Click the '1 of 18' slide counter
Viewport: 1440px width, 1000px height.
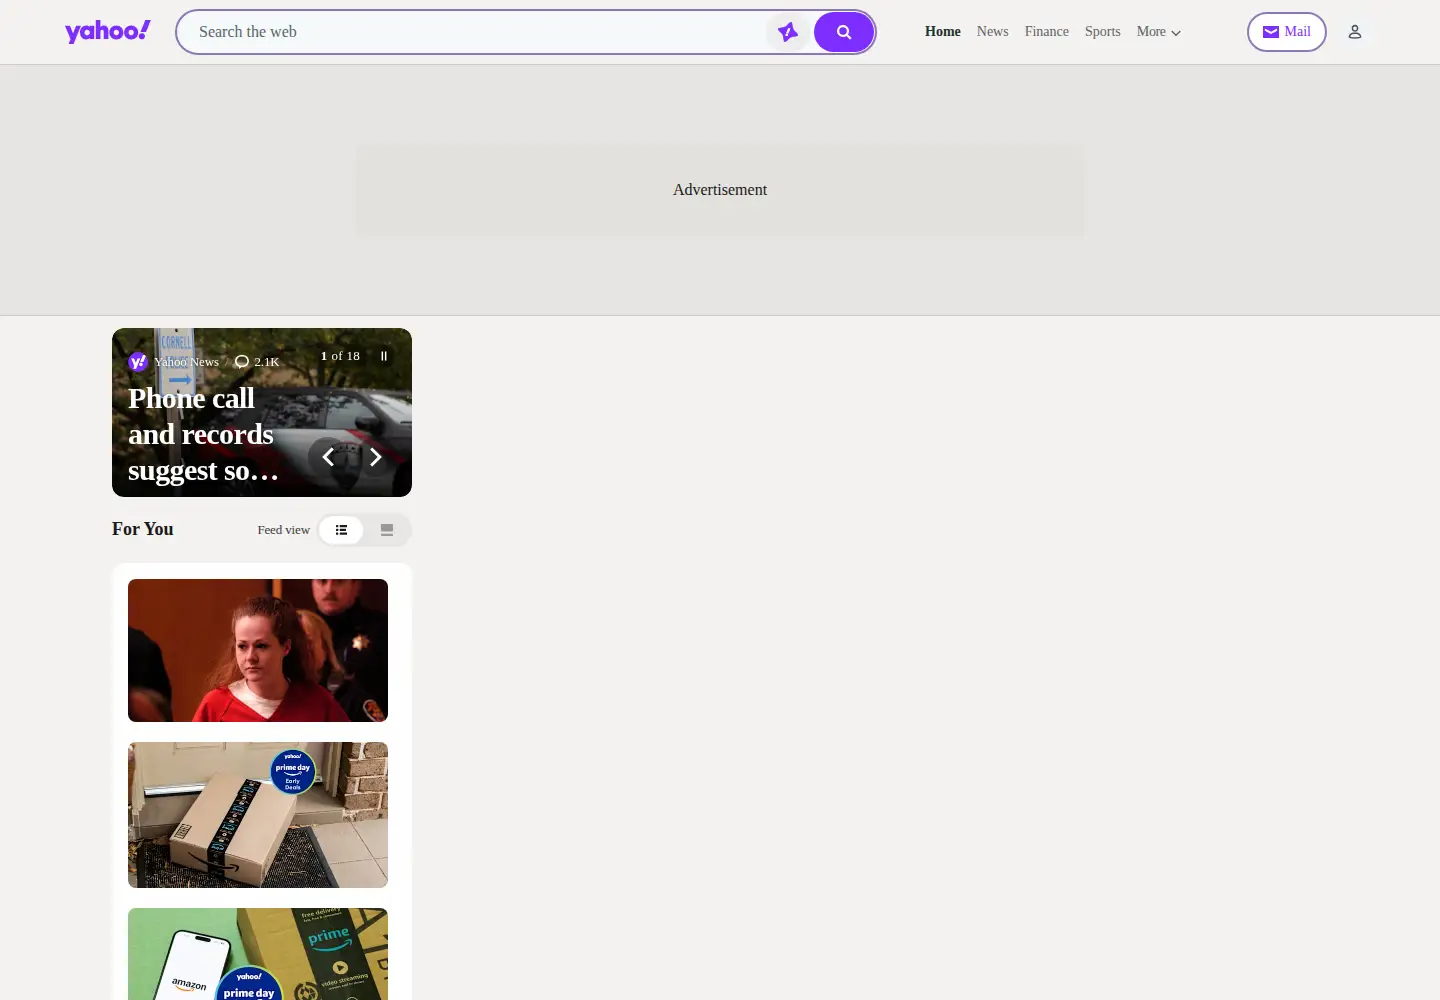pos(340,356)
